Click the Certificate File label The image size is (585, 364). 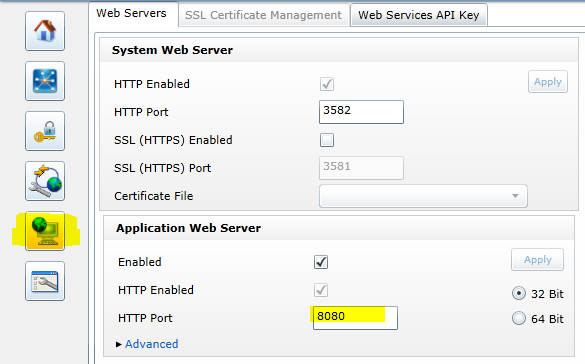click(x=154, y=196)
